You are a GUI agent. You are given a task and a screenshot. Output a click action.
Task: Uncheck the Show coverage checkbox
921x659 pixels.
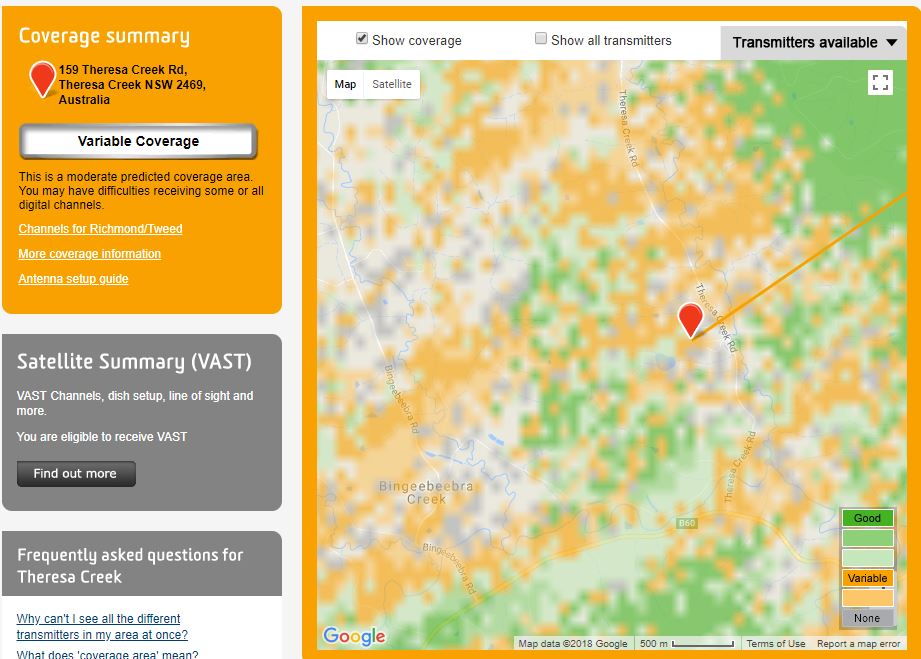point(362,39)
